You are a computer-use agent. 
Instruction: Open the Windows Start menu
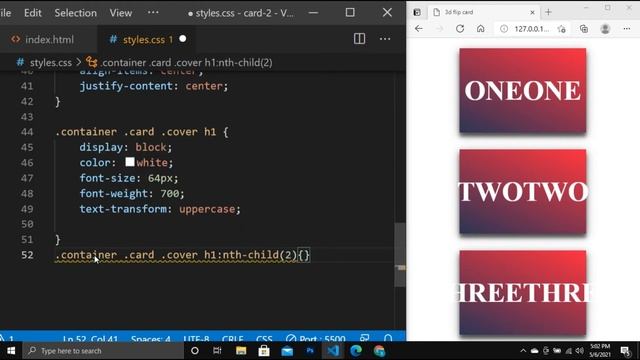11,351
